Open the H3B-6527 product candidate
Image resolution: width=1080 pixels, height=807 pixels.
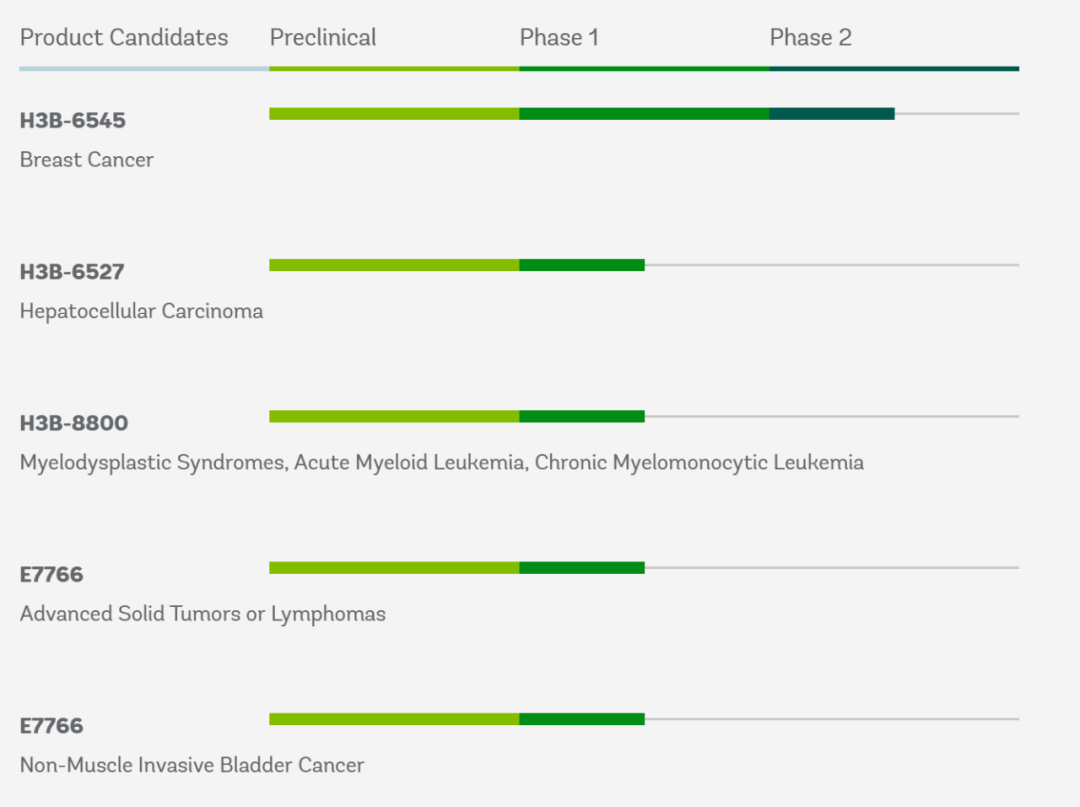click(72, 272)
